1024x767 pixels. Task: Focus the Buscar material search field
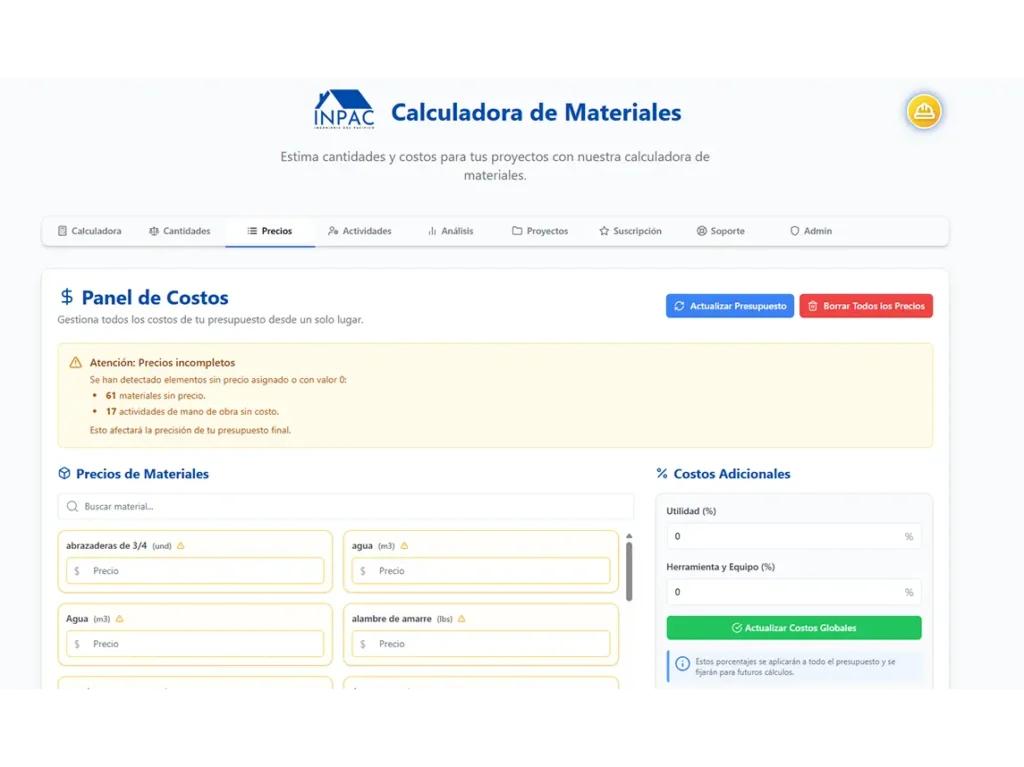[x=350, y=507]
